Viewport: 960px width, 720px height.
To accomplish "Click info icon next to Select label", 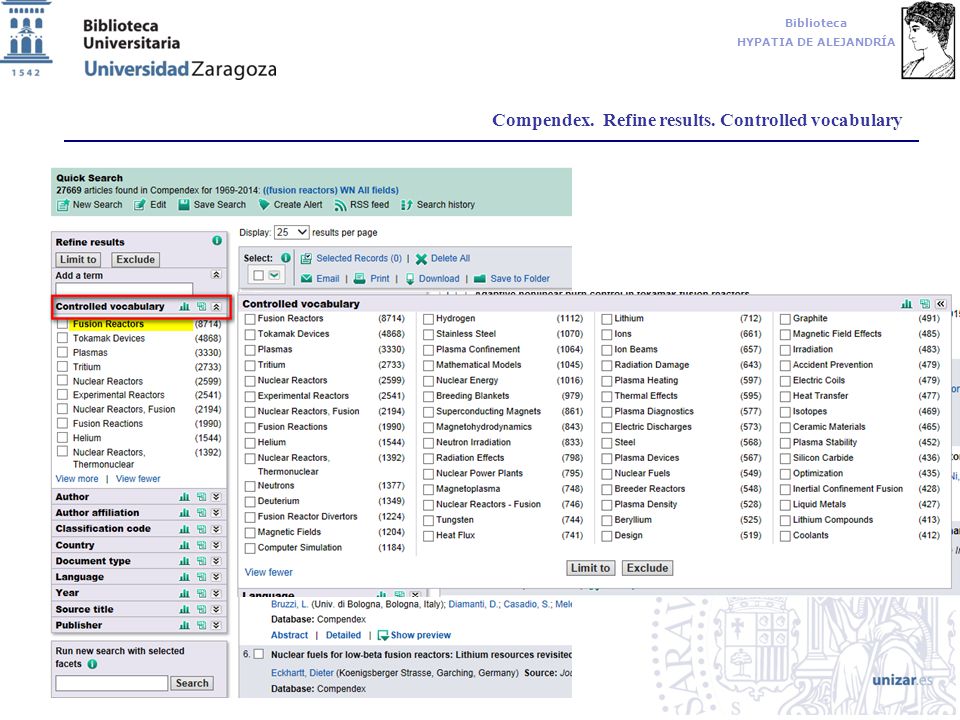I will click(x=285, y=258).
